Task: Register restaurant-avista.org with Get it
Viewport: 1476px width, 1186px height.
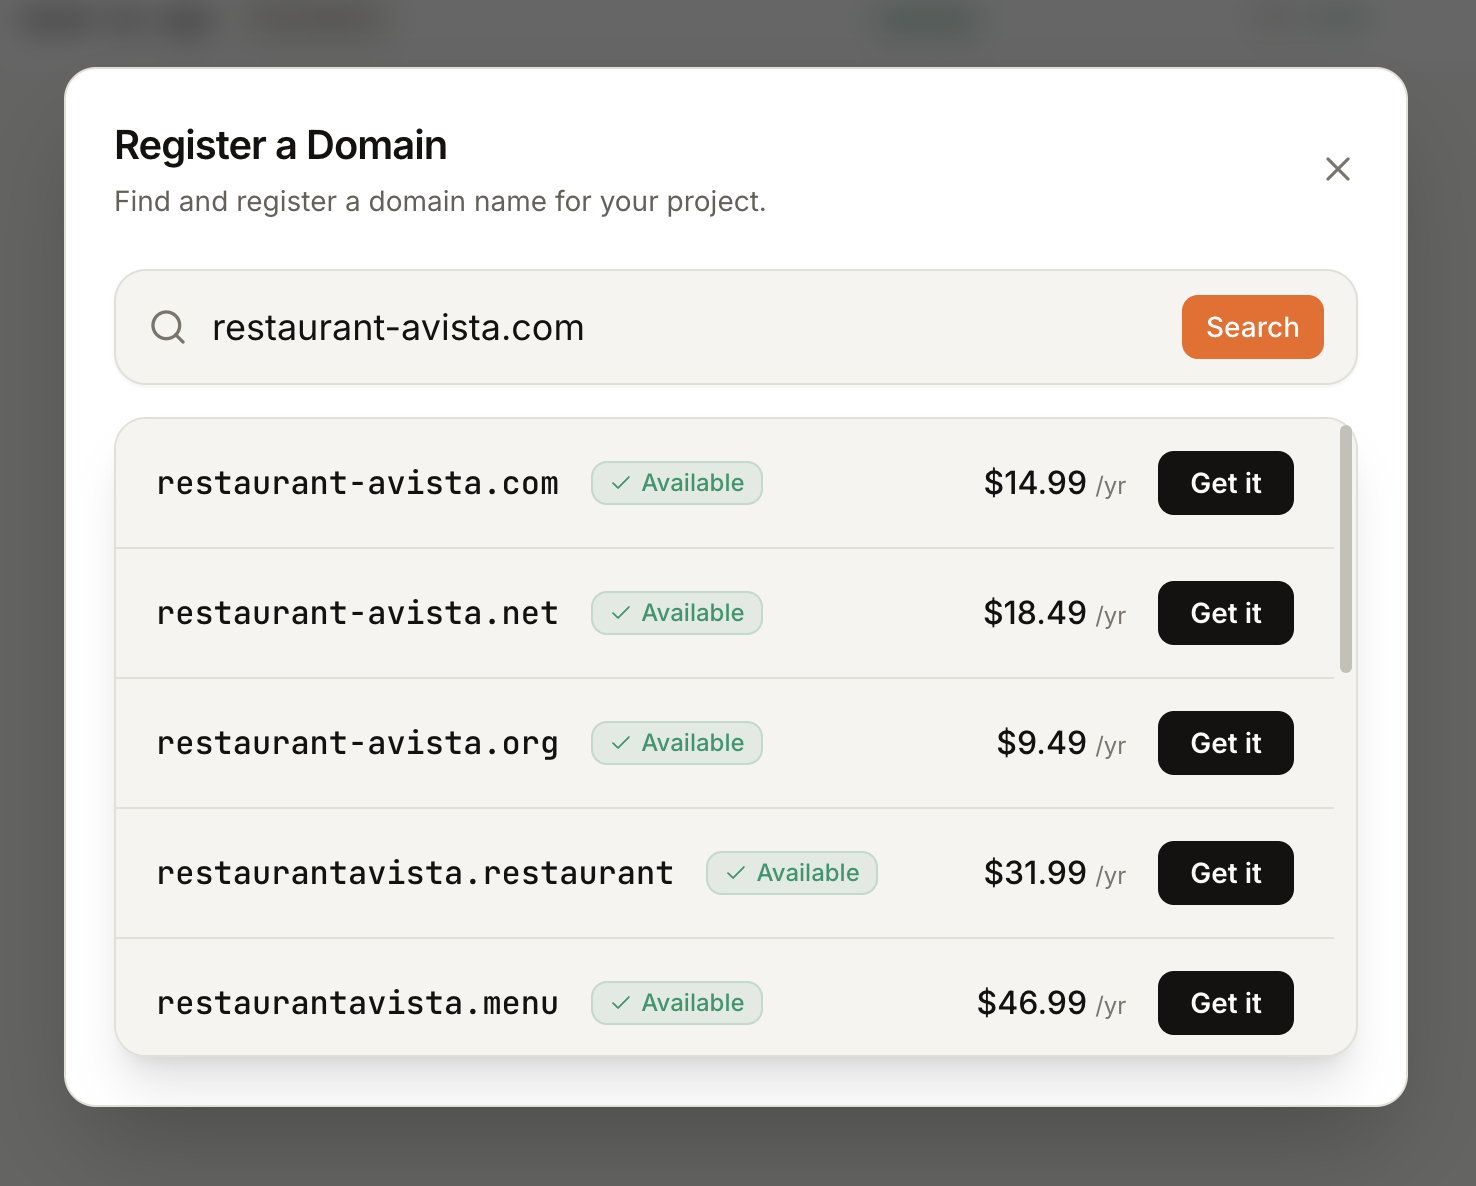Action: pos(1225,743)
